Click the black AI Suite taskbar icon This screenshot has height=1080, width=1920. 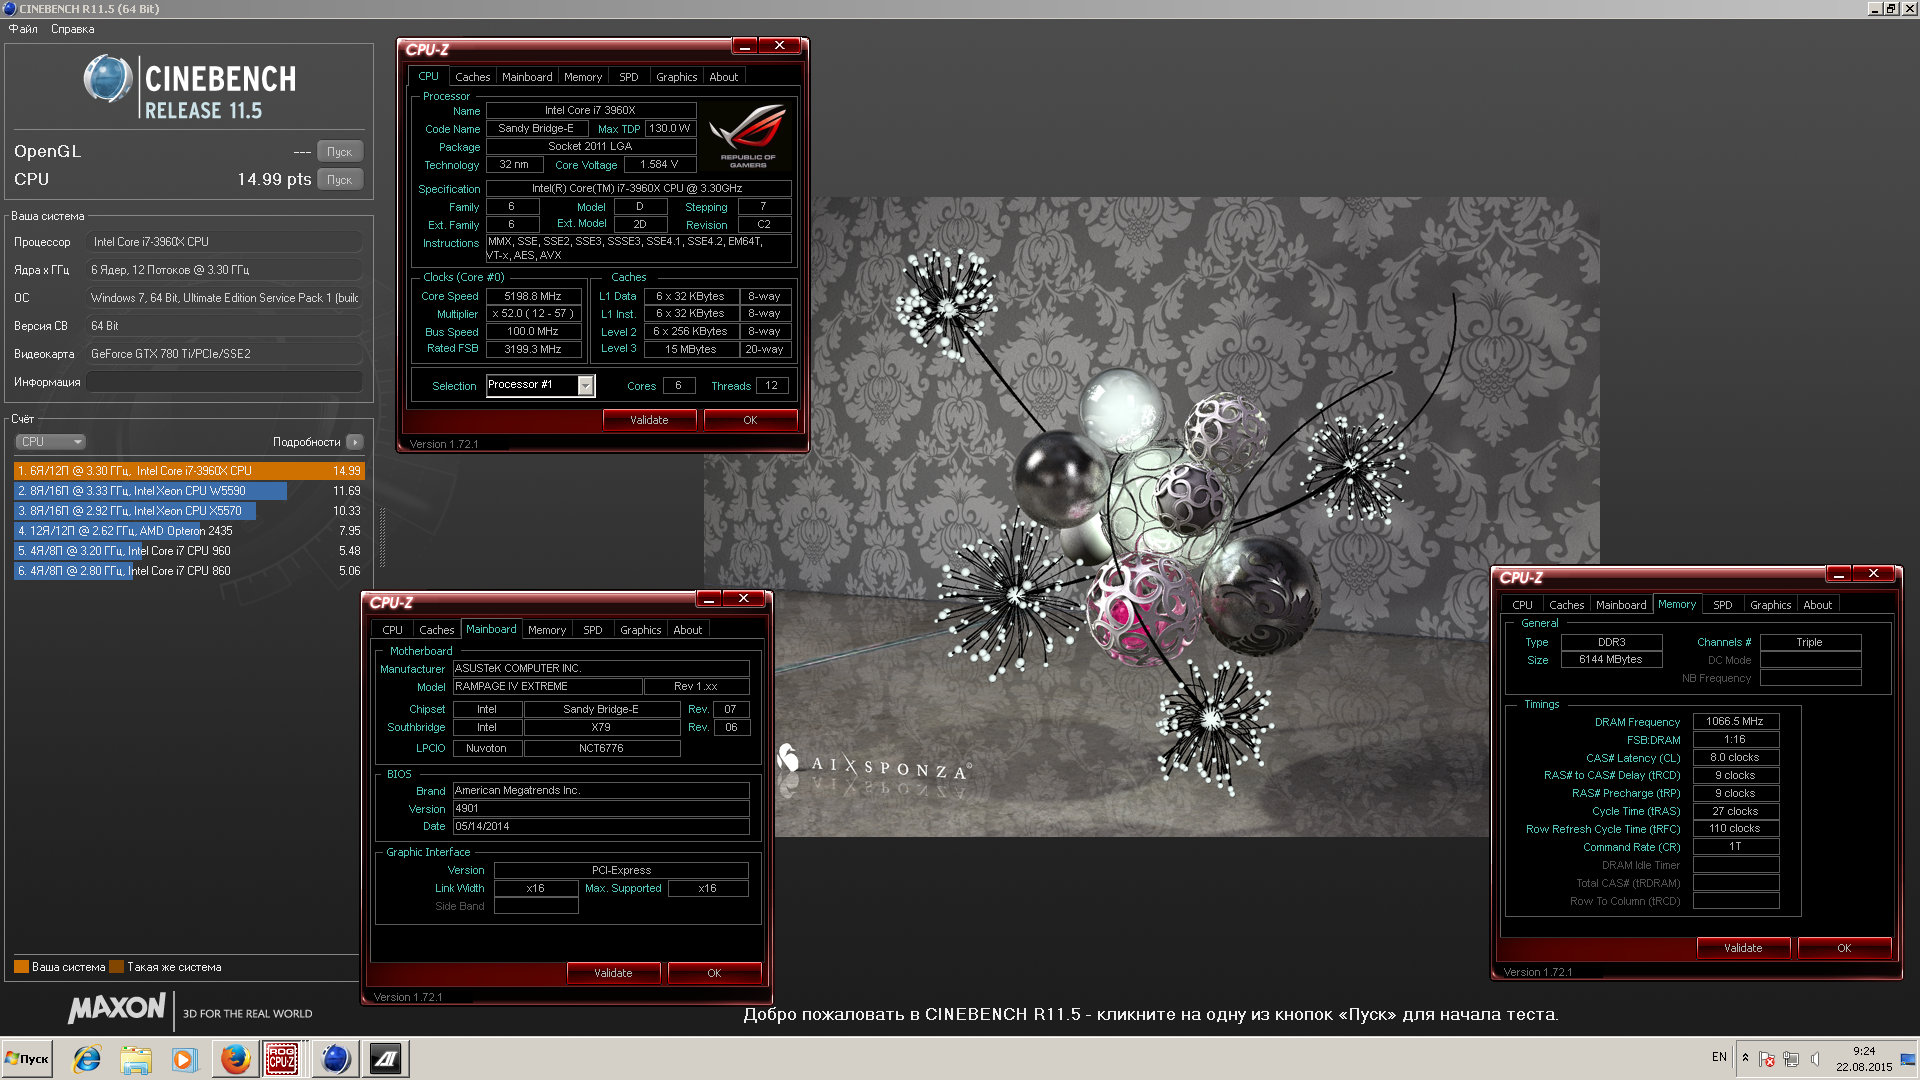coord(385,1059)
